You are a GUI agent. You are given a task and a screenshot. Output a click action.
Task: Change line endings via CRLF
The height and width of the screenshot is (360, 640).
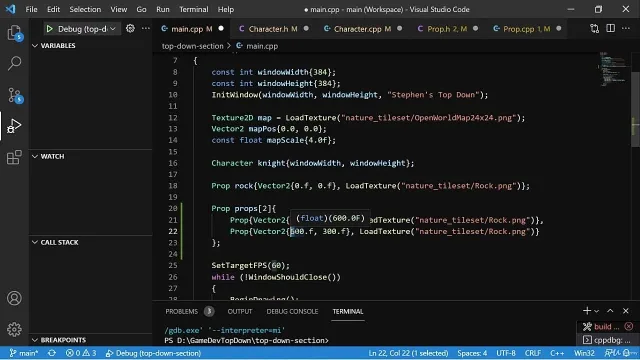[533, 353]
